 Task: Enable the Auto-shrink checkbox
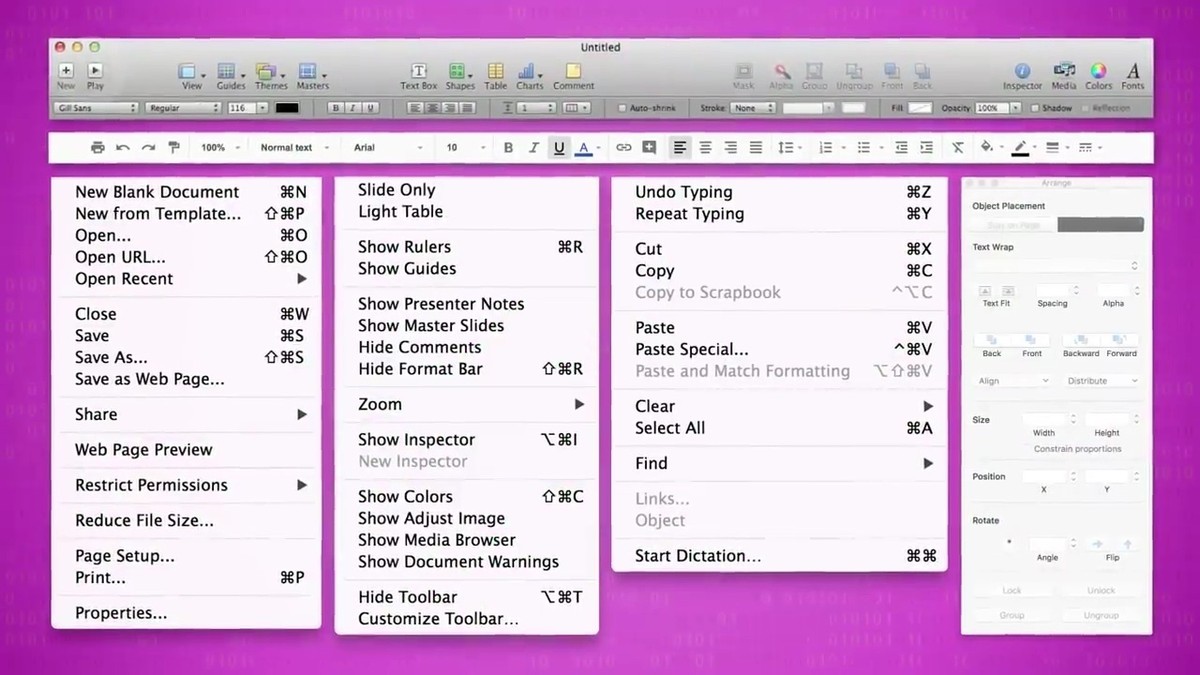coord(623,108)
